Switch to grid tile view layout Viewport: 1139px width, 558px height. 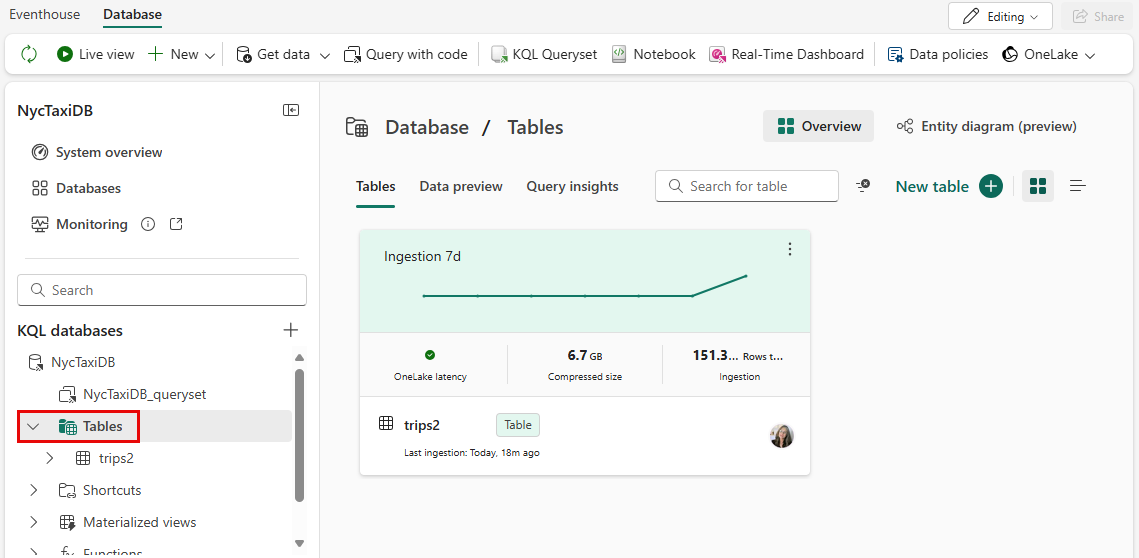click(x=1038, y=186)
